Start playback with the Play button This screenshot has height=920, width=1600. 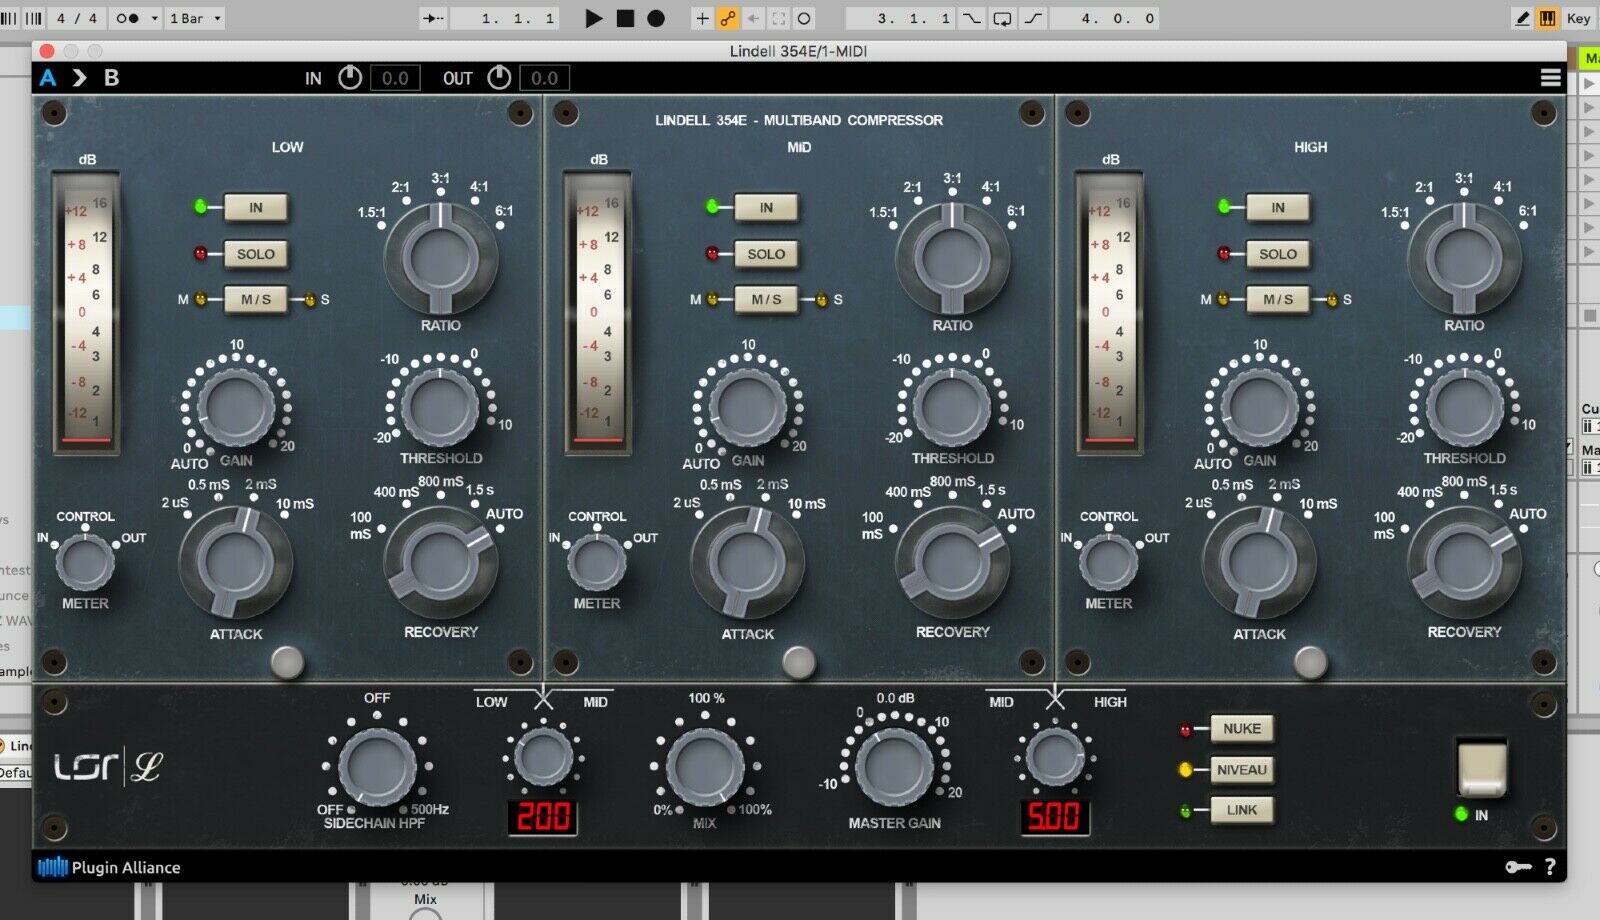[x=593, y=18]
